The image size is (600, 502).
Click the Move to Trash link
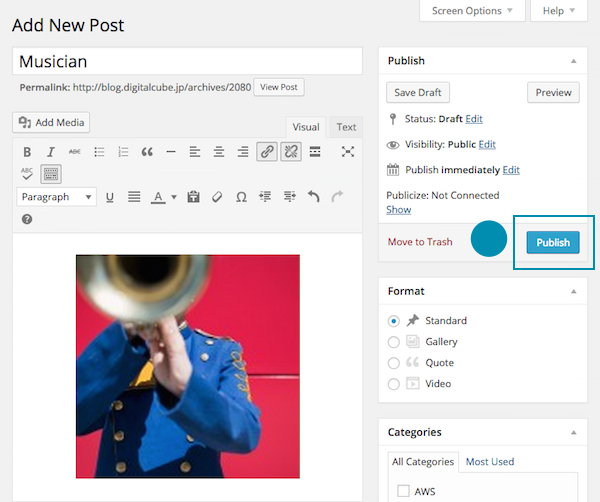tap(419, 242)
